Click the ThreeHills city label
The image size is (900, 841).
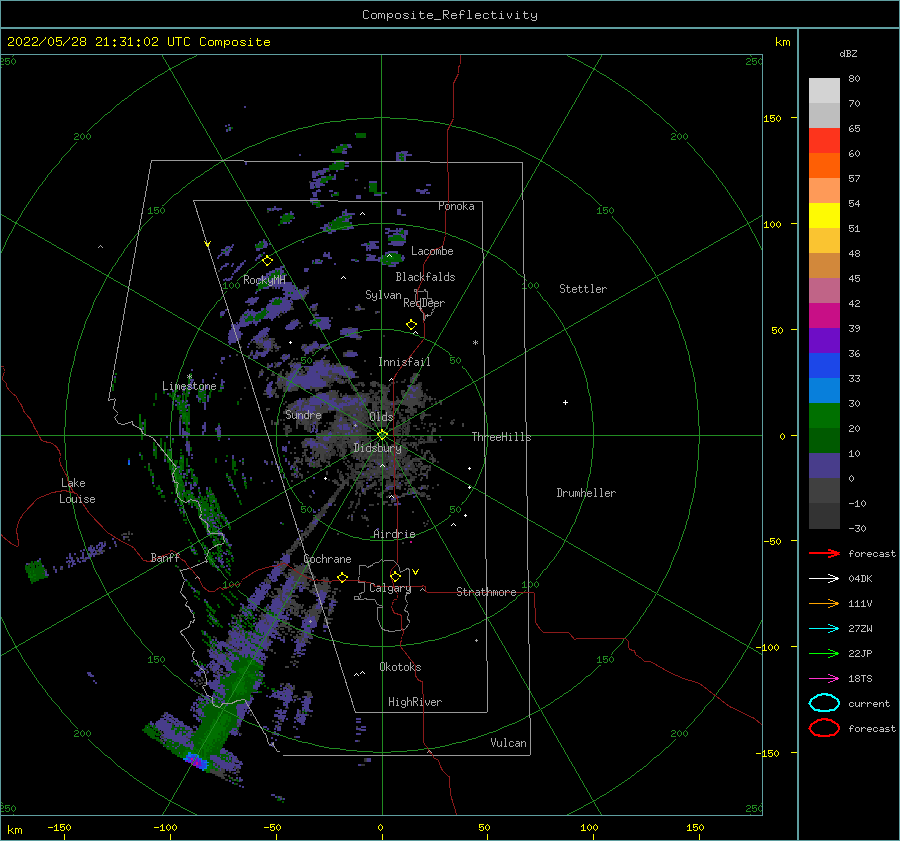pyautogui.click(x=502, y=437)
